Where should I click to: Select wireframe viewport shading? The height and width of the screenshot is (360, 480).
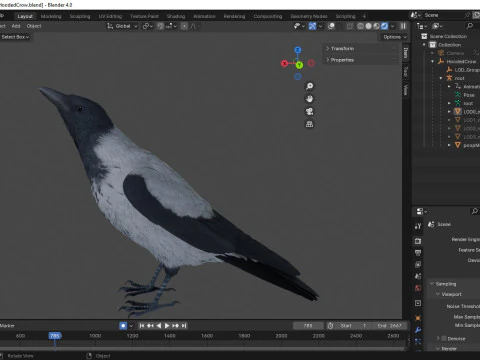tap(360, 26)
